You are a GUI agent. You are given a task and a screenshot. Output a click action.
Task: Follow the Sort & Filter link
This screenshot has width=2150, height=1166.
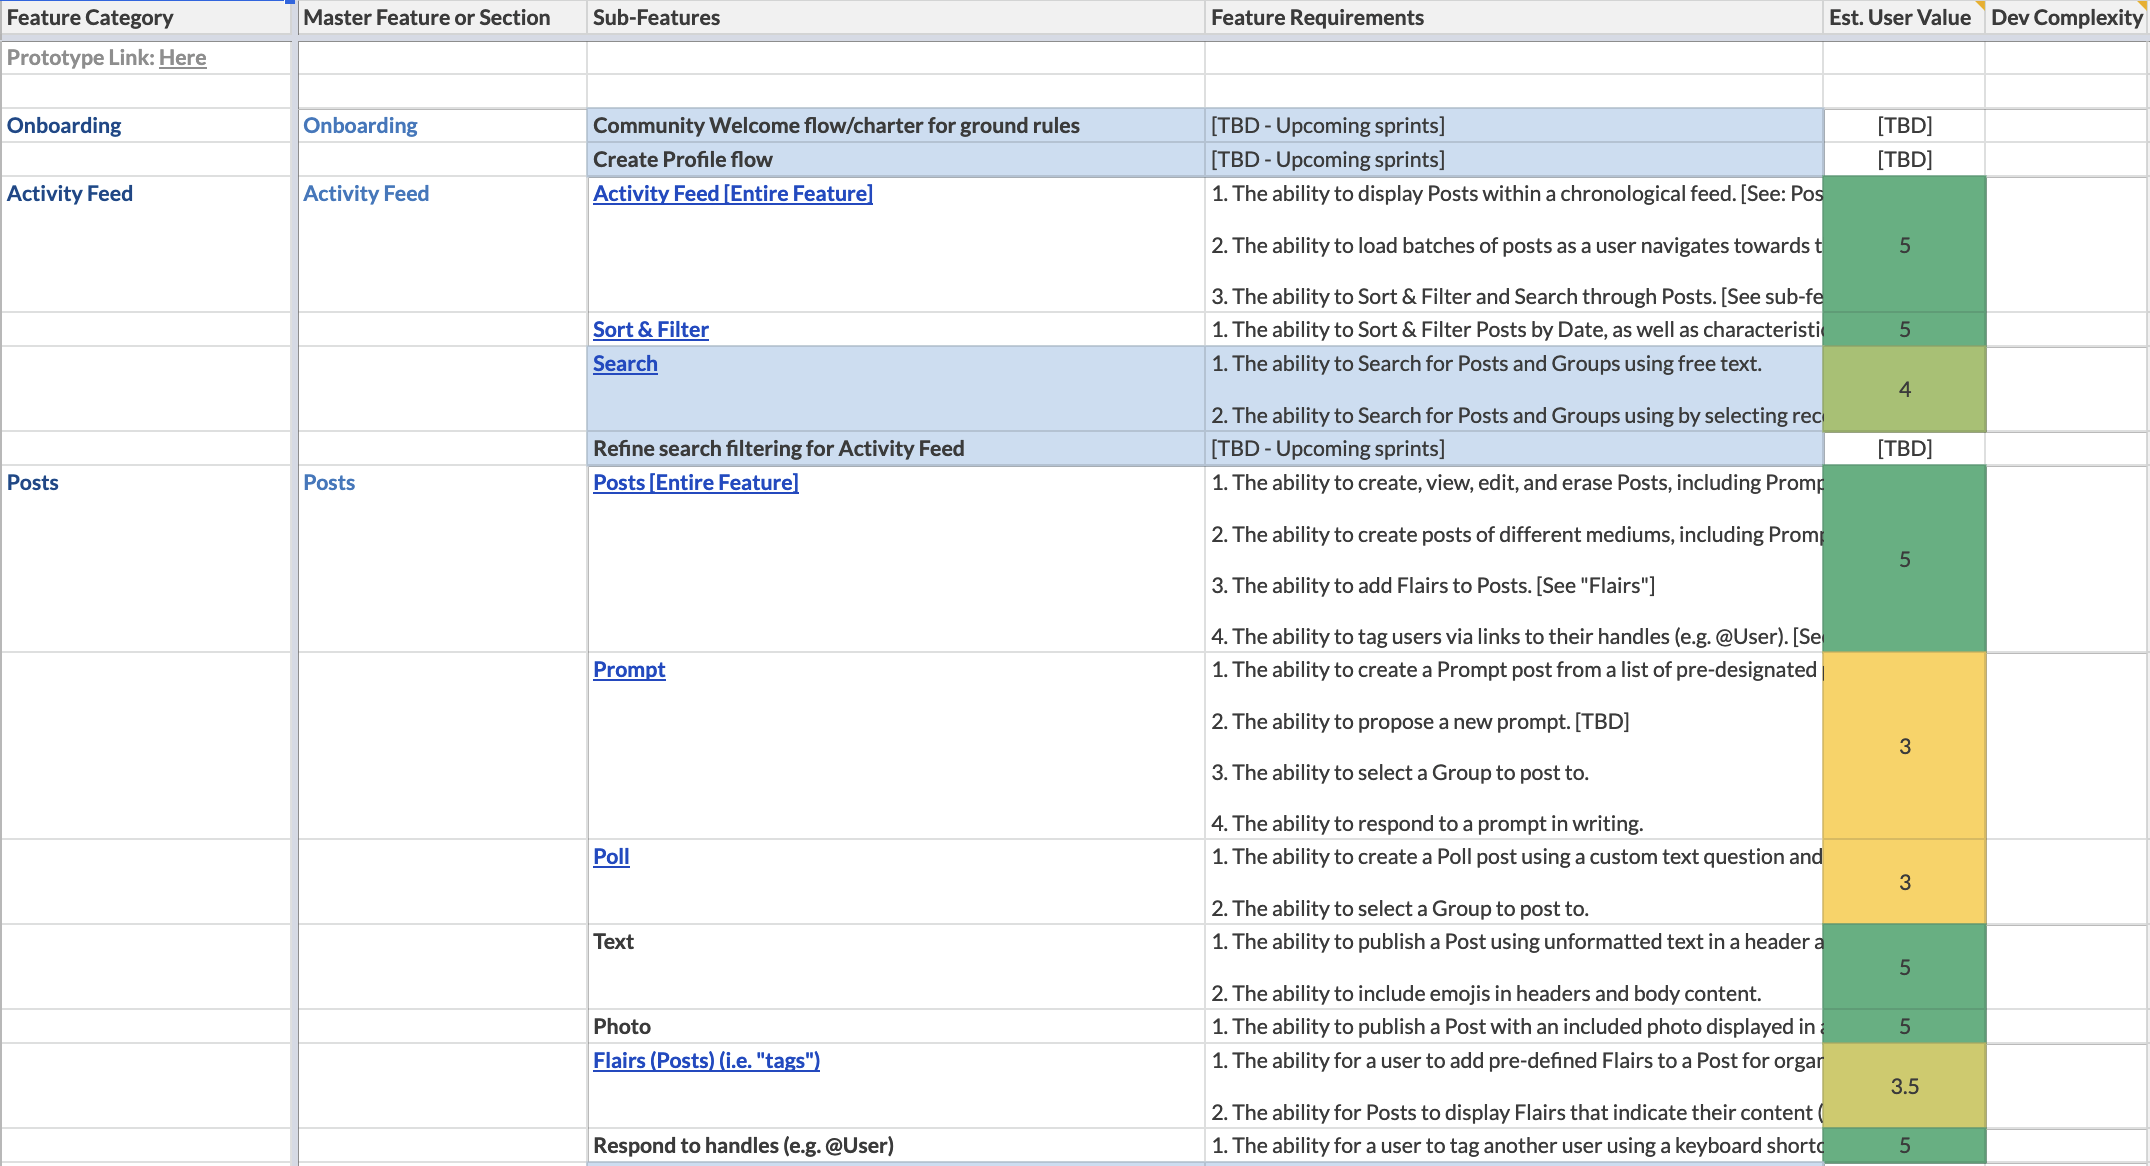click(650, 330)
